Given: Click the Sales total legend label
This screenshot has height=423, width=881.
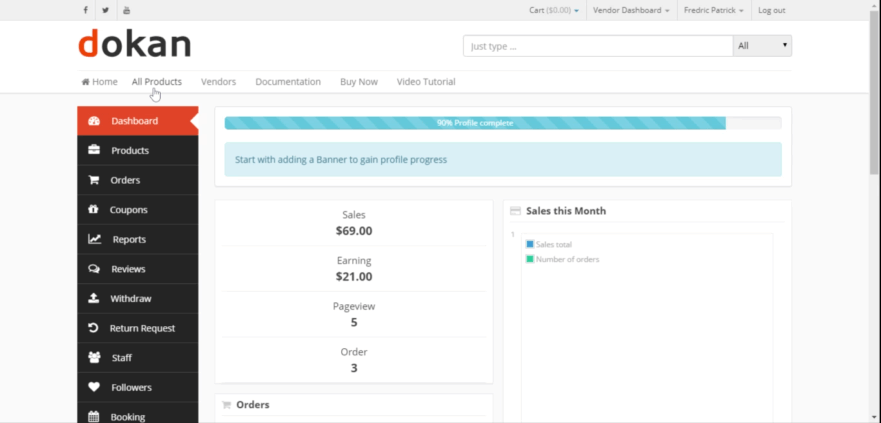Looking at the screenshot, I should (554, 244).
